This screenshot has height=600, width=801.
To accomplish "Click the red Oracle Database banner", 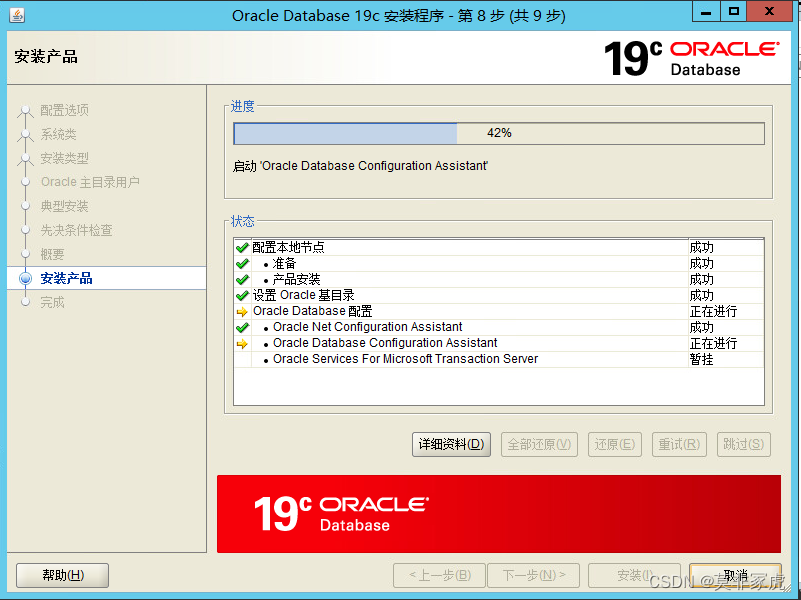I will click(x=498, y=513).
